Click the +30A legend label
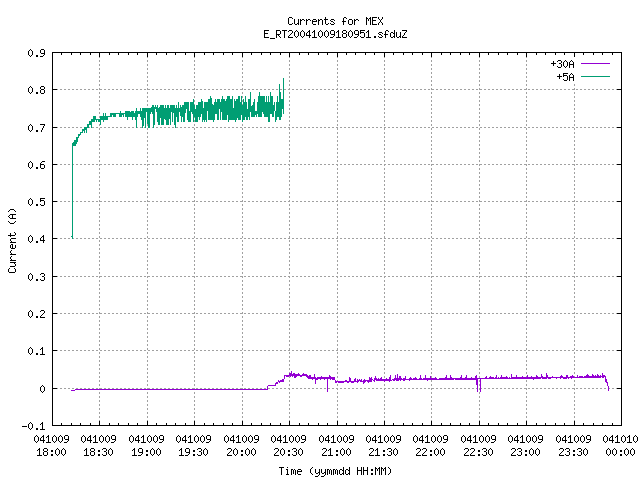The height and width of the screenshot is (480, 640). tap(562, 64)
